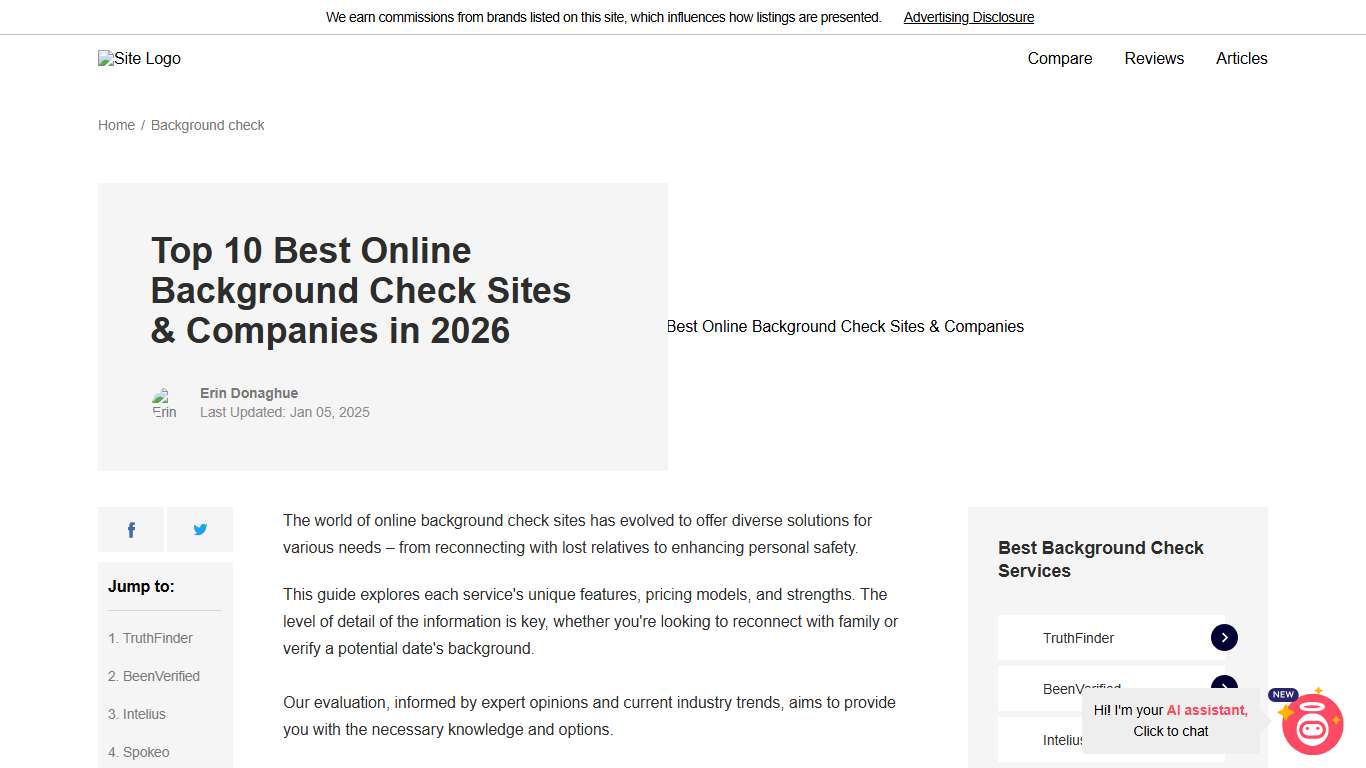This screenshot has width=1366, height=768.
Task: Click the arrow icon next to Intelius
Action: coord(1224,739)
